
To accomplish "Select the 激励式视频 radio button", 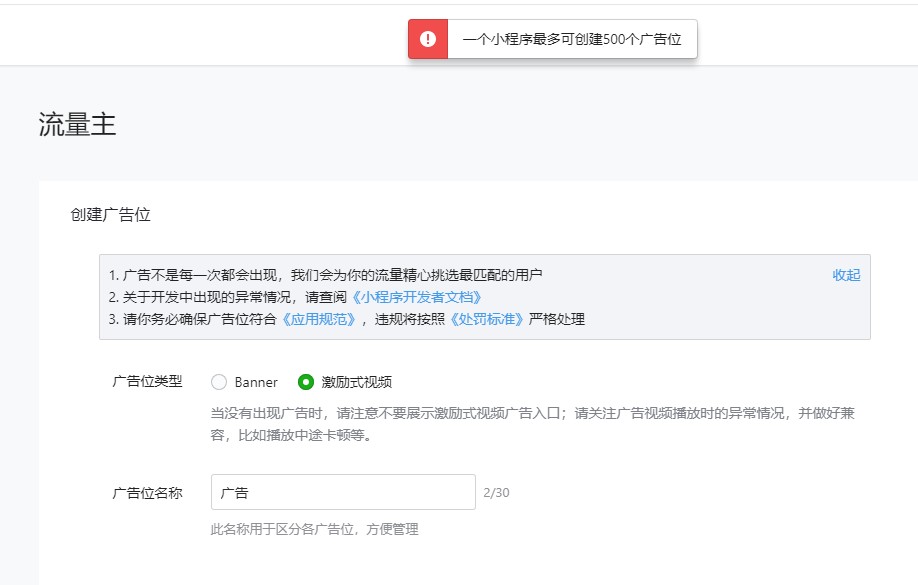I will click(x=306, y=382).
